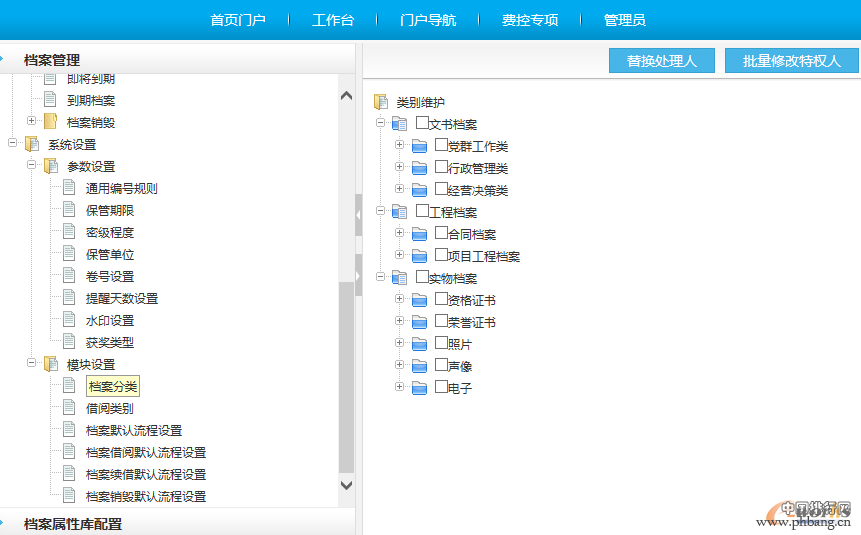Screen dimensions: 861x535
Task: Check the 党群工作类 checkbox
Action: (x=441, y=144)
